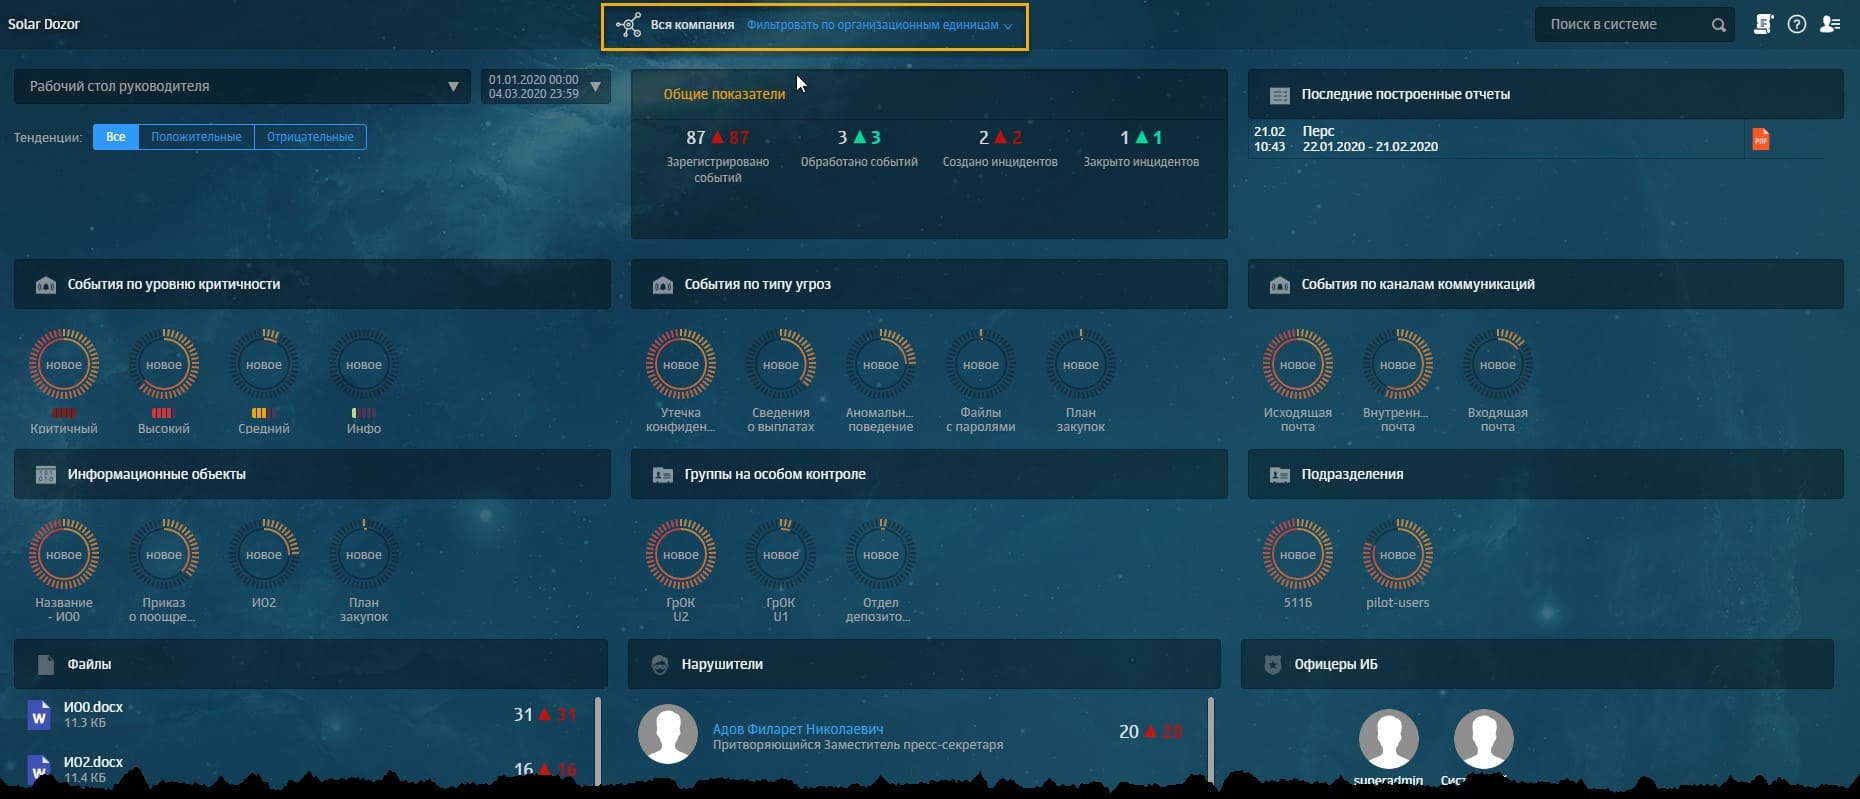The image size is (1860, 799).
Task: Open the Файлы с паролями threat gauge
Action: 981,365
